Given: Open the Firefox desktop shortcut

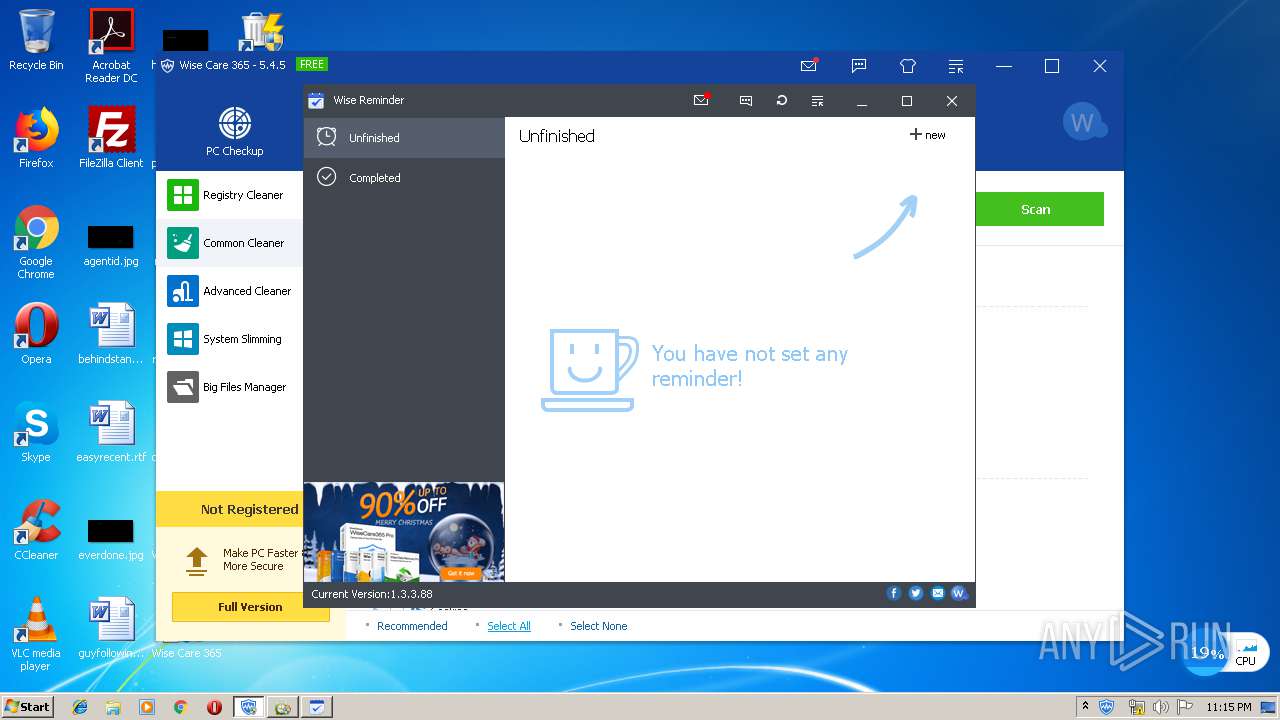Looking at the screenshot, I should (36, 138).
